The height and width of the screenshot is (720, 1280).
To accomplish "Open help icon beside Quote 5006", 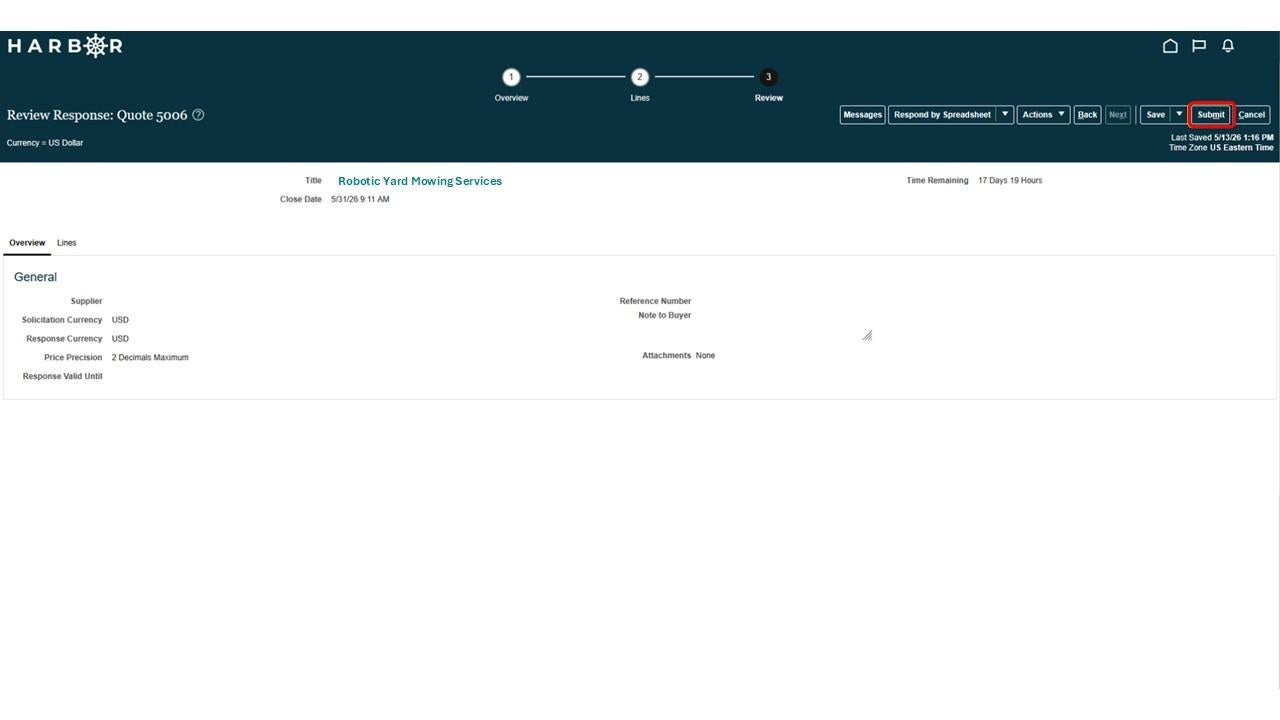I will point(198,115).
